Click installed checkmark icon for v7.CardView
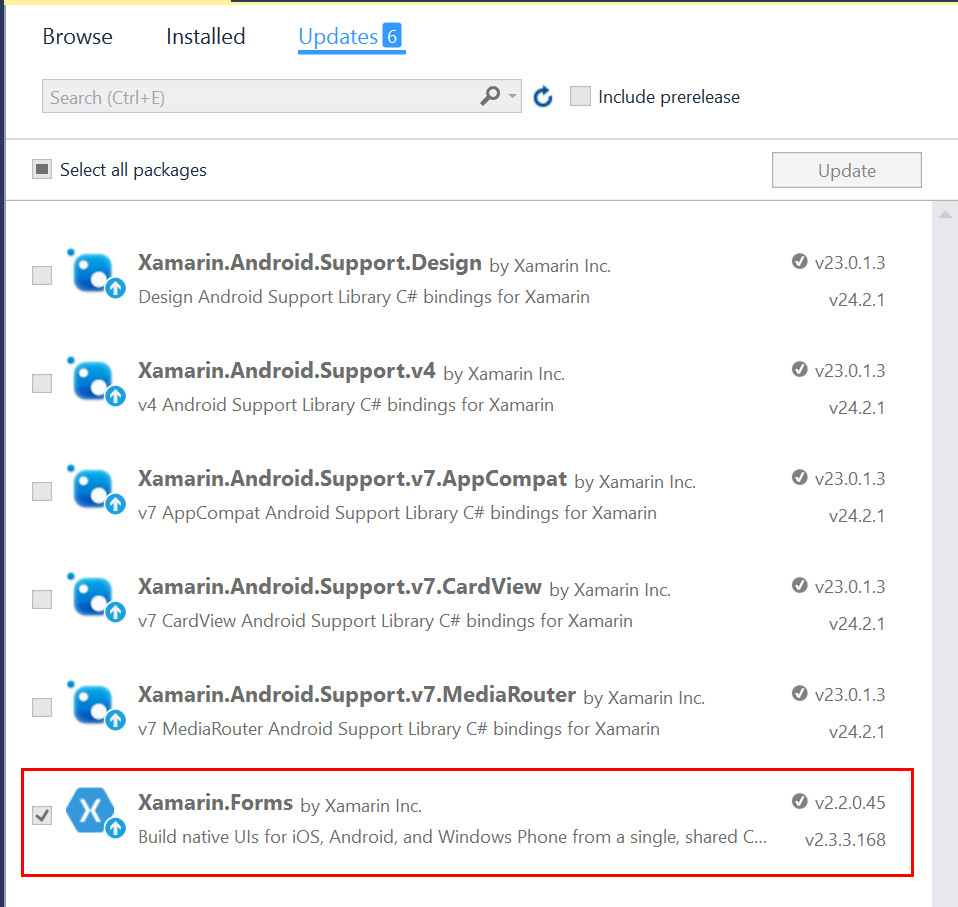The height and width of the screenshot is (907, 958). (799, 585)
